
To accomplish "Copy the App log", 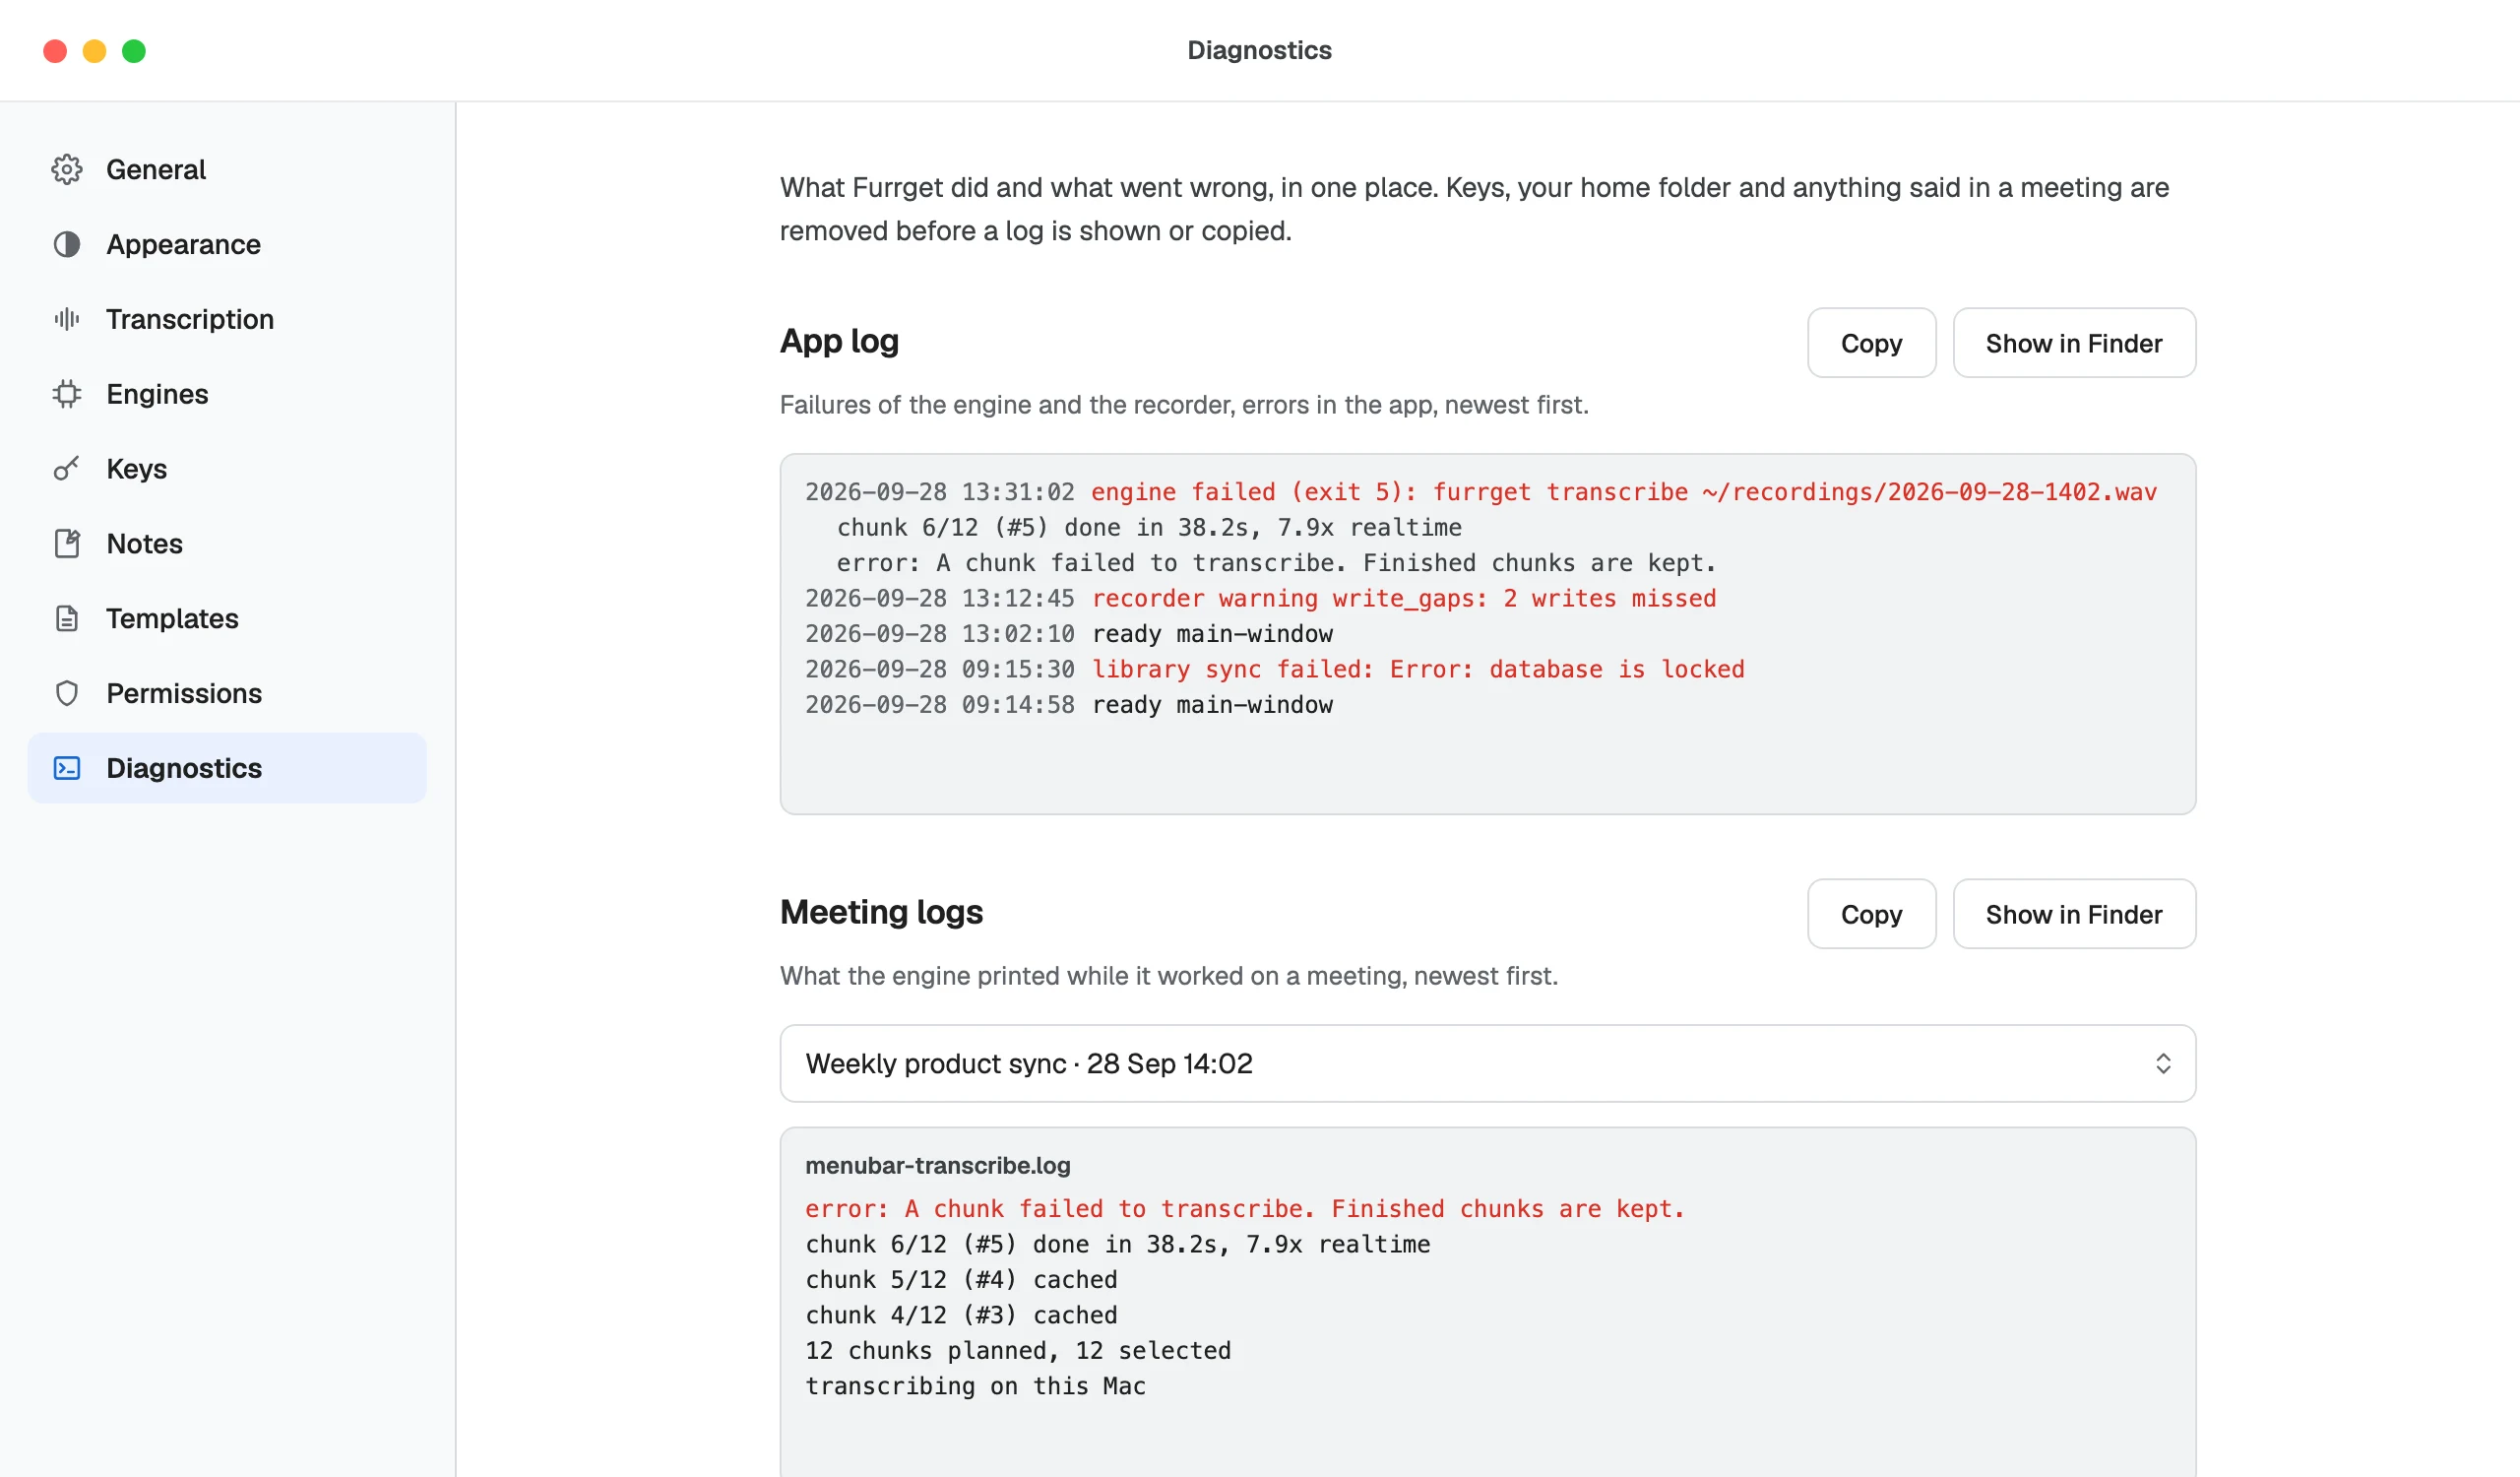I will click(x=1871, y=343).
